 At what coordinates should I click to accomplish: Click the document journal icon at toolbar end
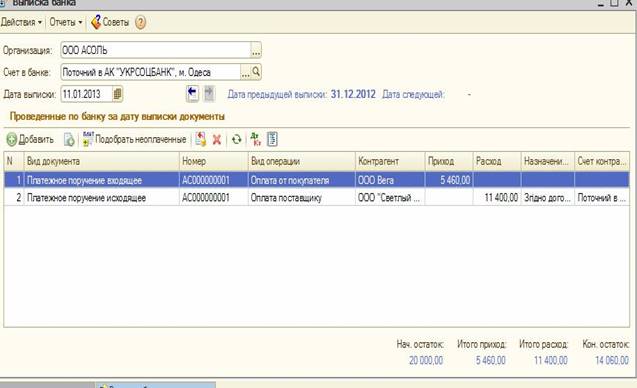click(272, 139)
